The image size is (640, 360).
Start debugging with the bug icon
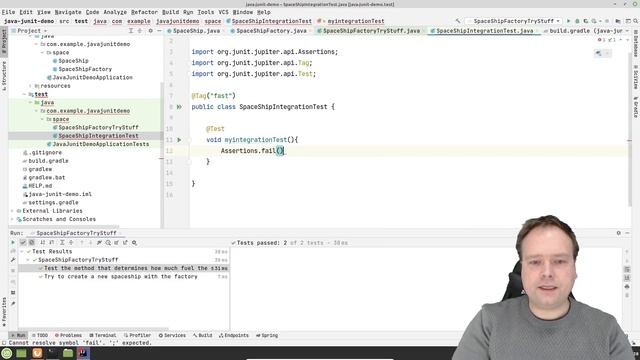[x=577, y=21]
